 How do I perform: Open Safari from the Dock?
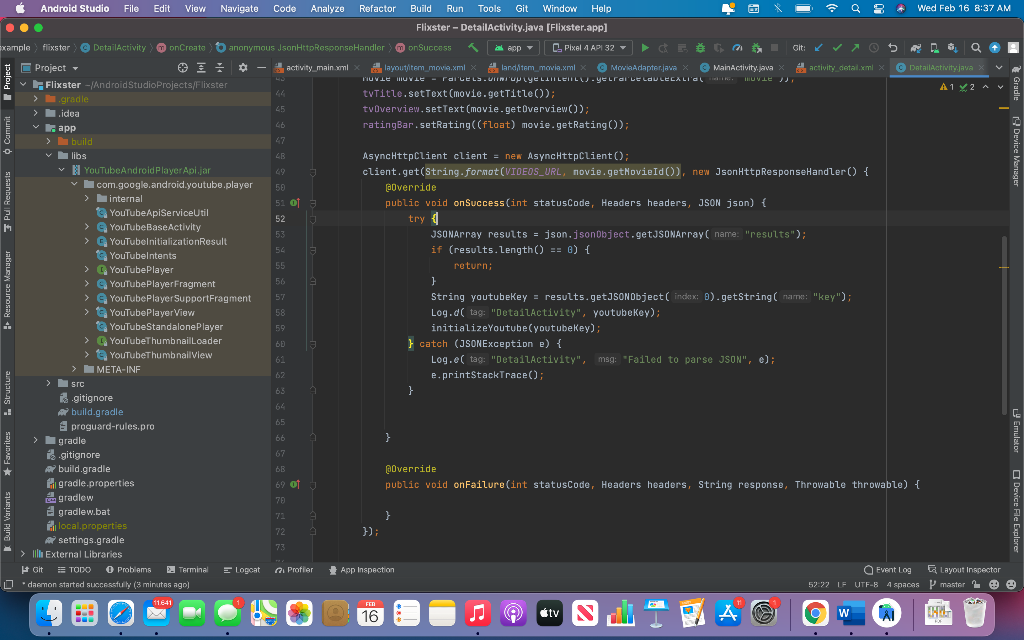(x=121, y=613)
